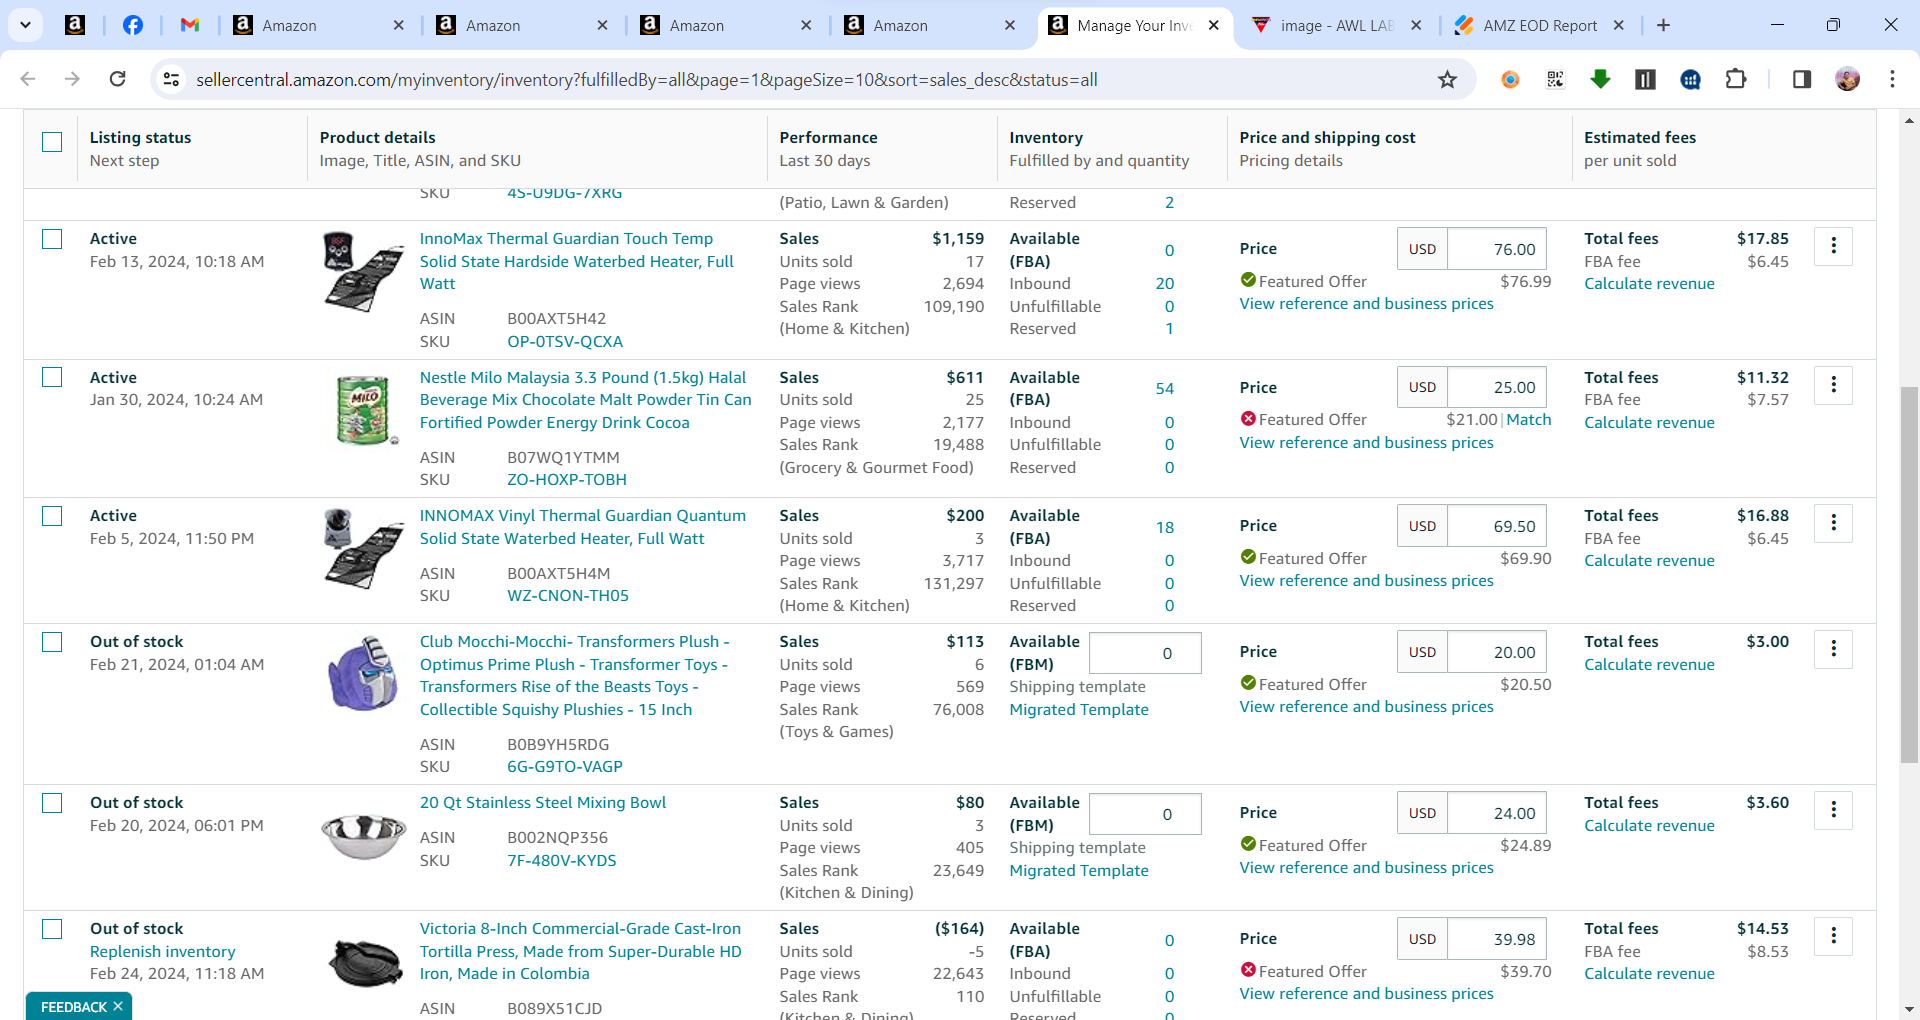This screenshot has width=1920, height=1020.
Task: Go forward to the next page
Action: pyautogui.click(x=72, y=79)
